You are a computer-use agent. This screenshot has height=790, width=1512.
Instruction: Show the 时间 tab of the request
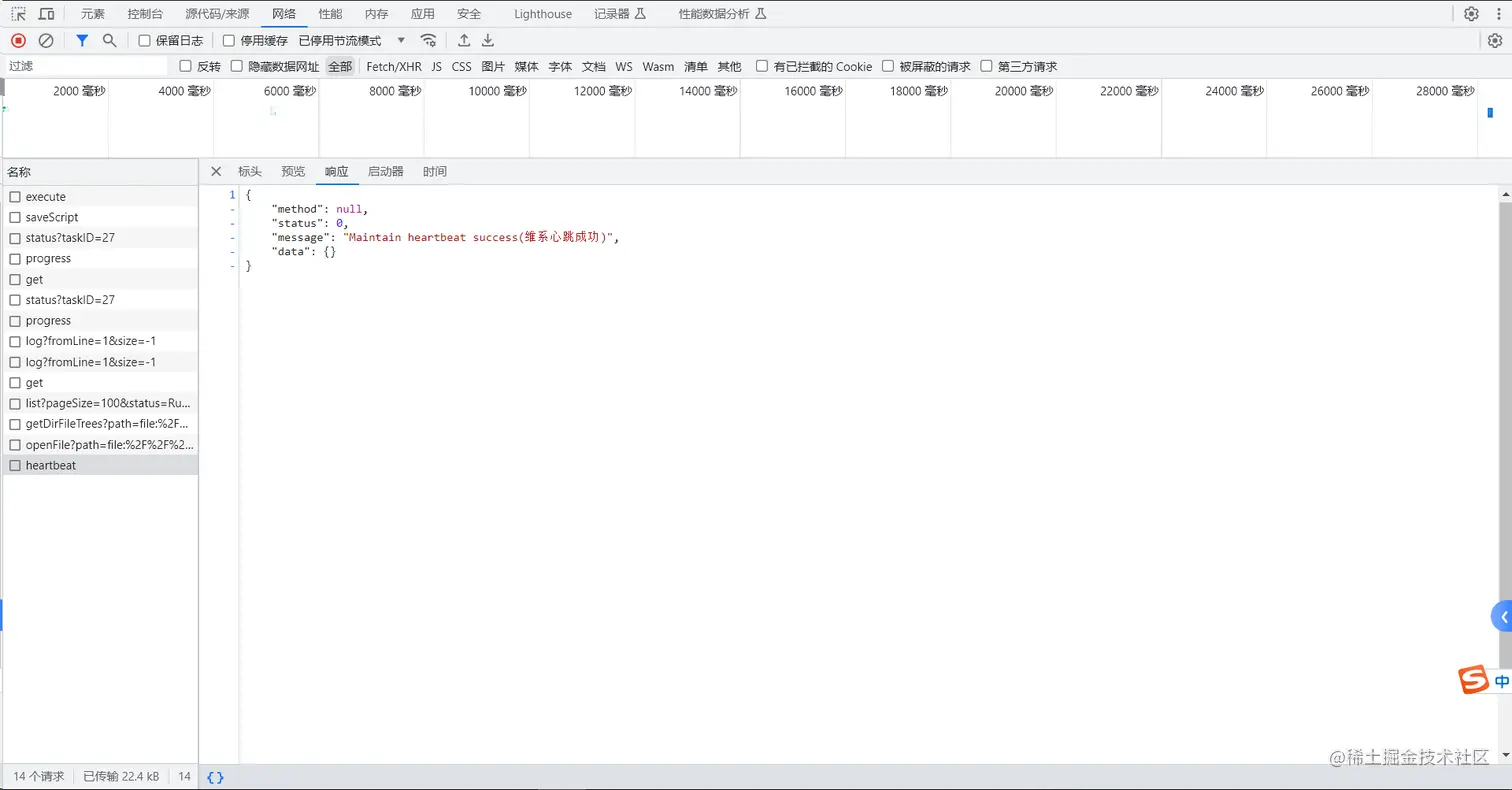click(435, 171)
